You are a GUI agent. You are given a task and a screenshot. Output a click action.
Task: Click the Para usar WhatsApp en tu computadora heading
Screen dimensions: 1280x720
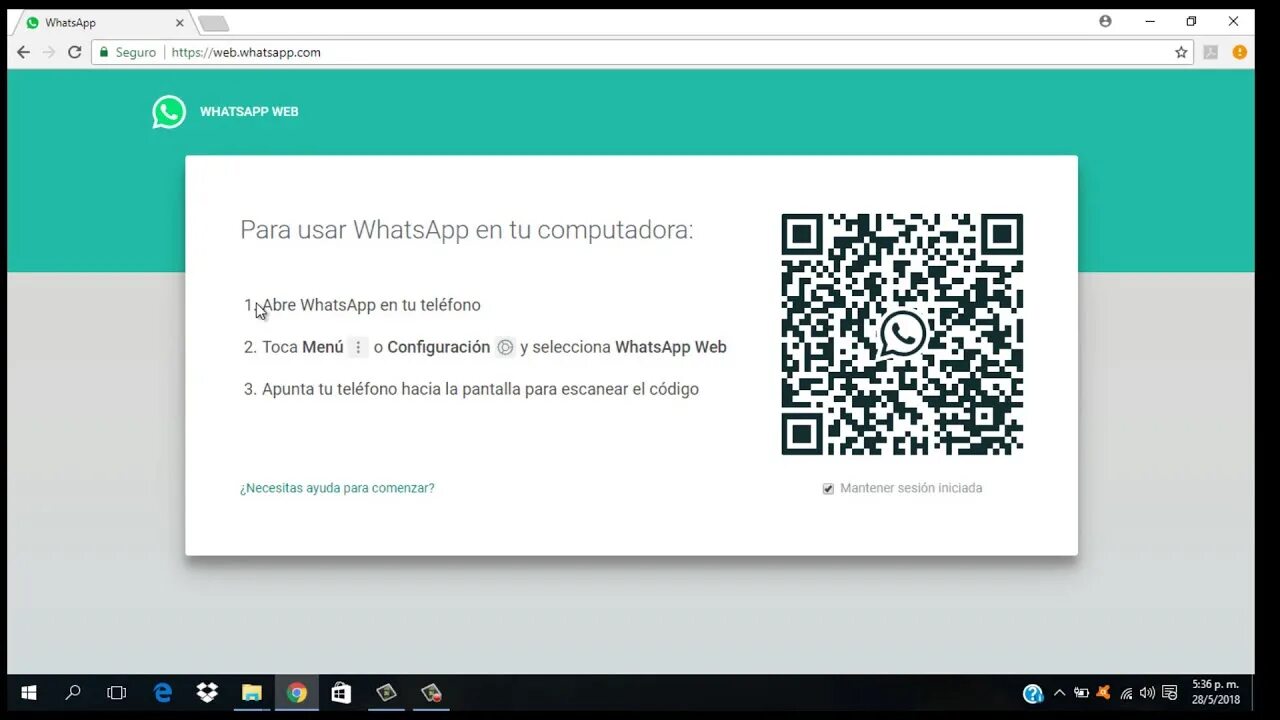pyautogui.click(x=467, y=230)
